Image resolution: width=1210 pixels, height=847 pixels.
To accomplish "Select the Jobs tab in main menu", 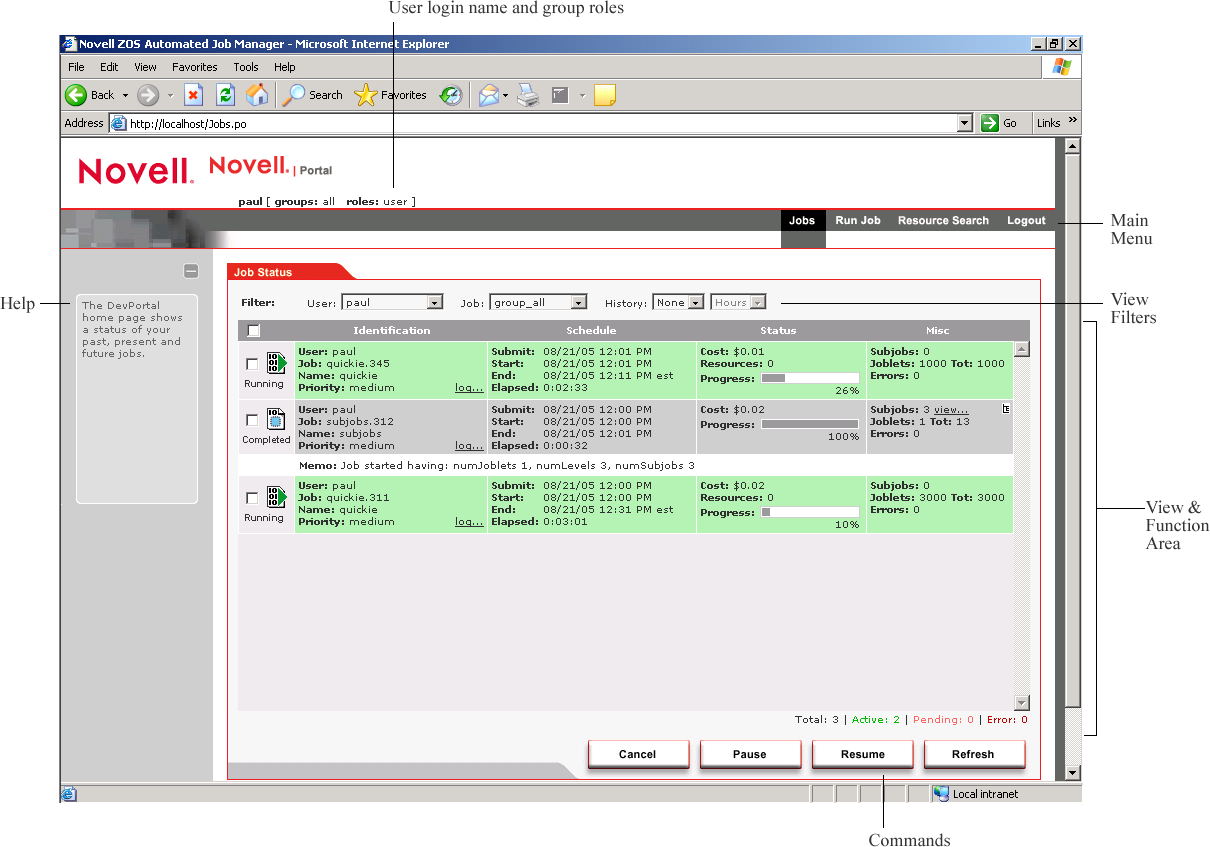I will point(802,220).
